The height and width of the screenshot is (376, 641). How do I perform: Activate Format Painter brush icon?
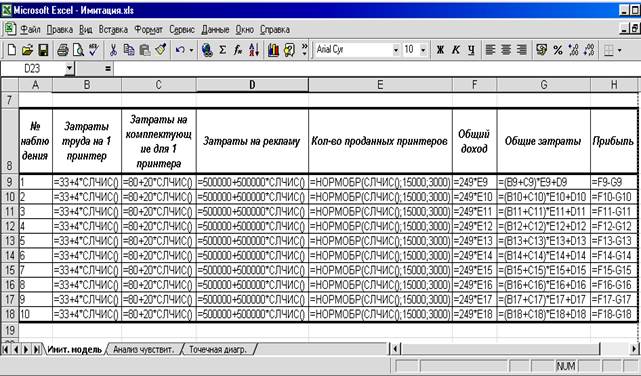point(160,50)
